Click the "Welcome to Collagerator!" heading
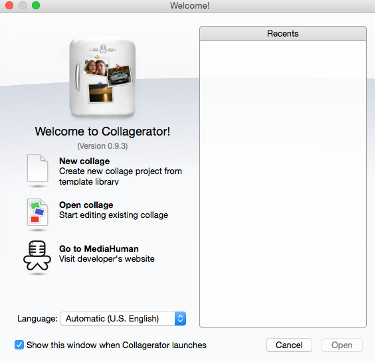The height and width of the screenshot is (361, 375). click(x=102, y=131)
